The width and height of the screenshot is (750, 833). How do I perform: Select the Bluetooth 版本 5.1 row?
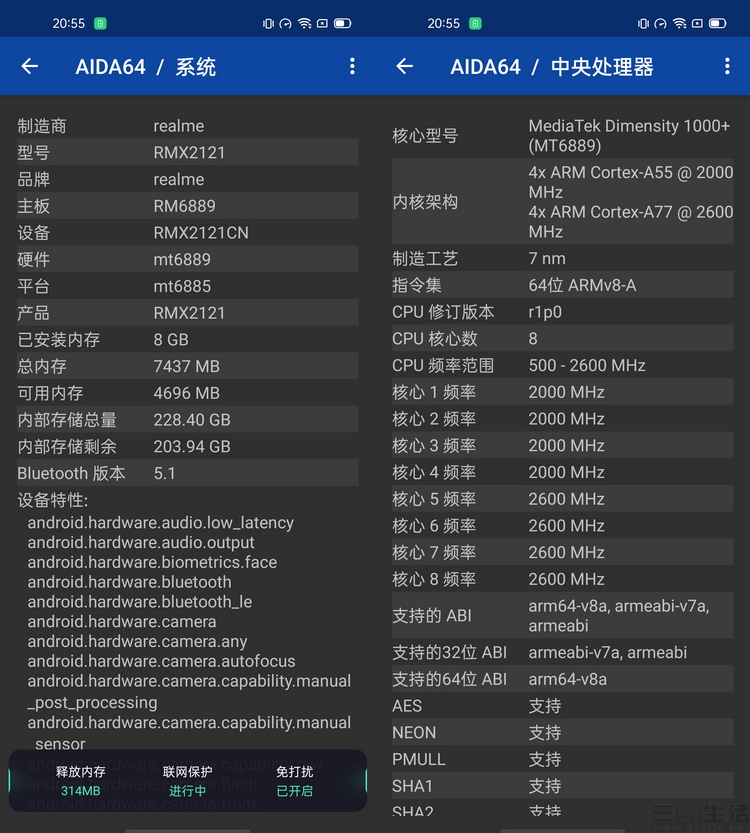coord(188,473)
